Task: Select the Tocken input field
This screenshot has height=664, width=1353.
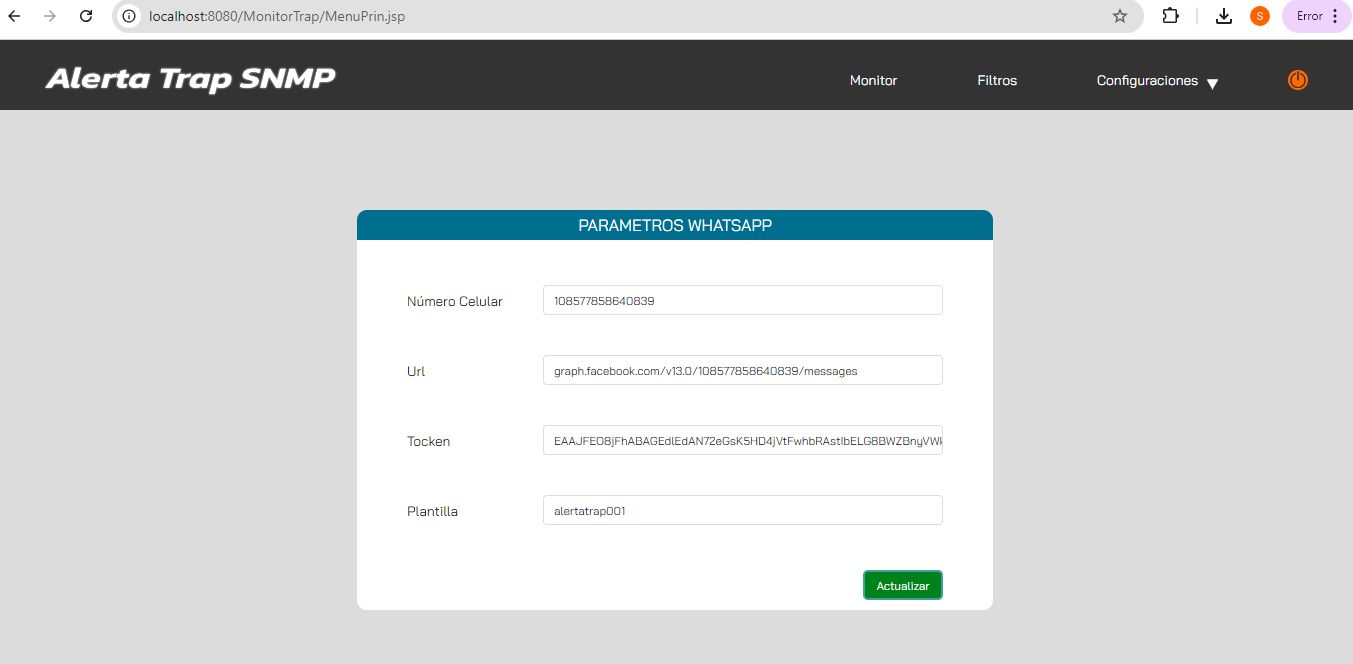Action: click(x=742, y=440)
